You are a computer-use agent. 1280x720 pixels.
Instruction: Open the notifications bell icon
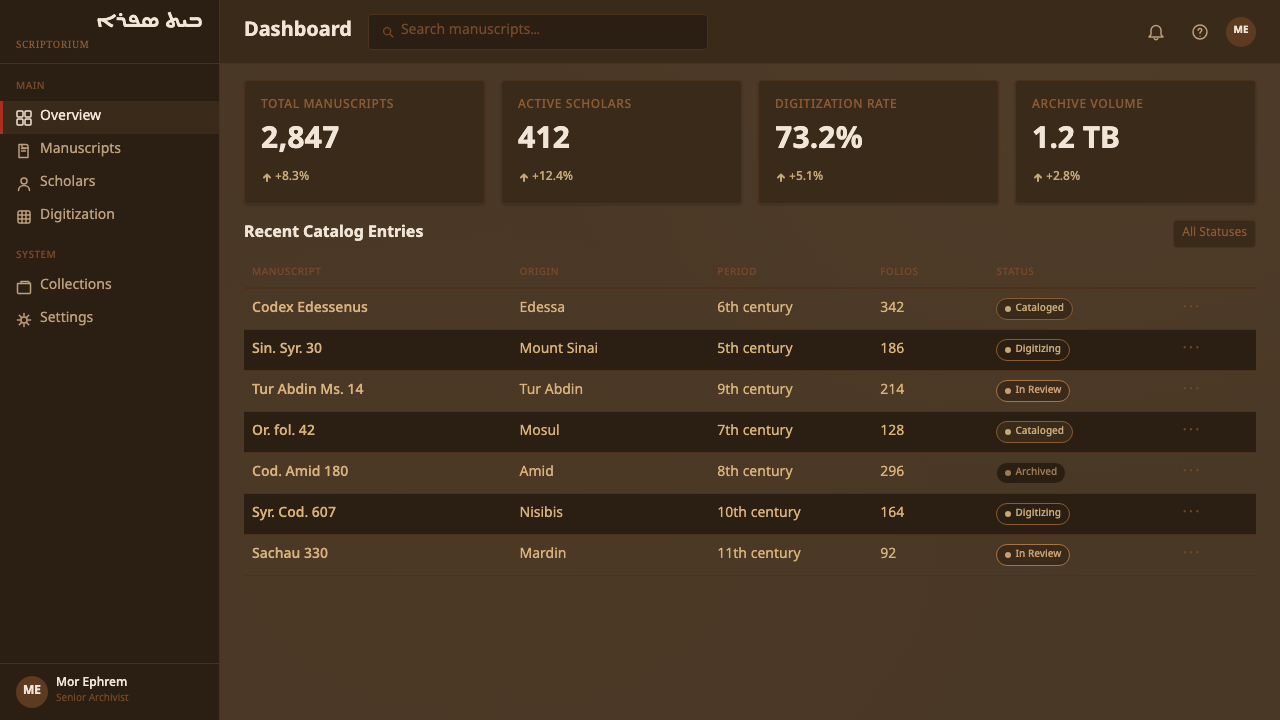(x=1156, y=32)
